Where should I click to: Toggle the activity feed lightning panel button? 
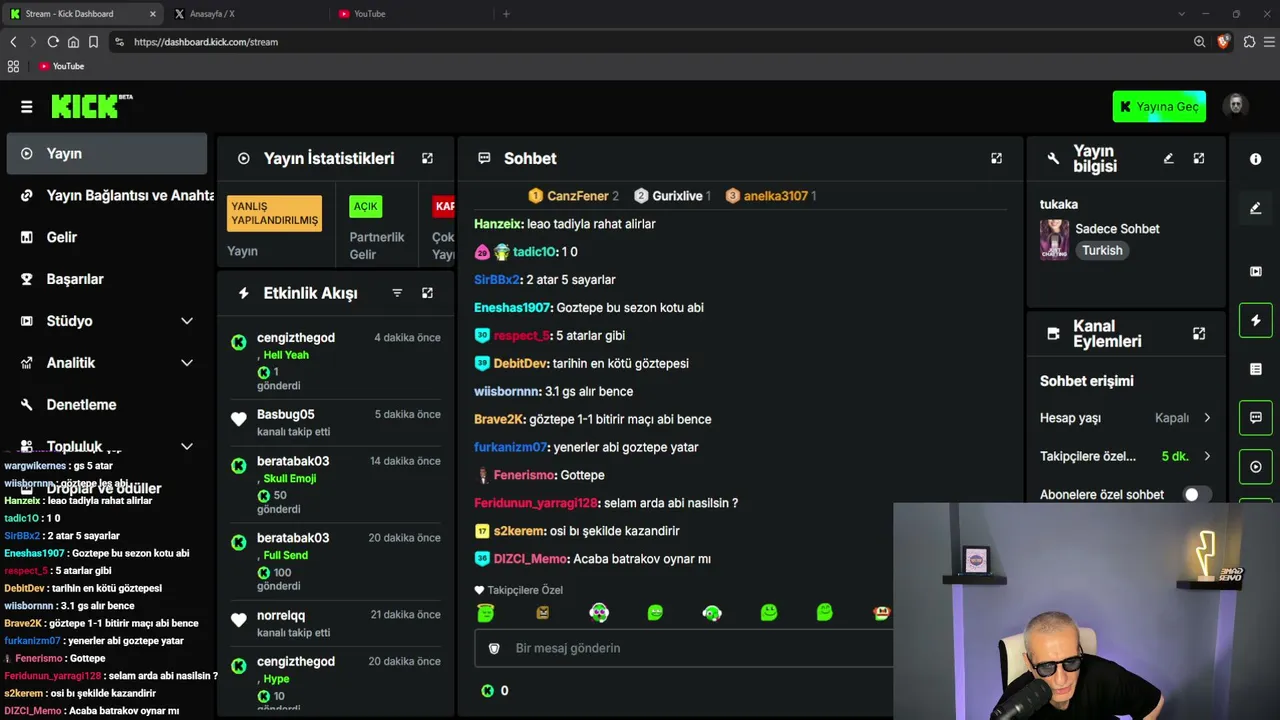(1256, 320)
